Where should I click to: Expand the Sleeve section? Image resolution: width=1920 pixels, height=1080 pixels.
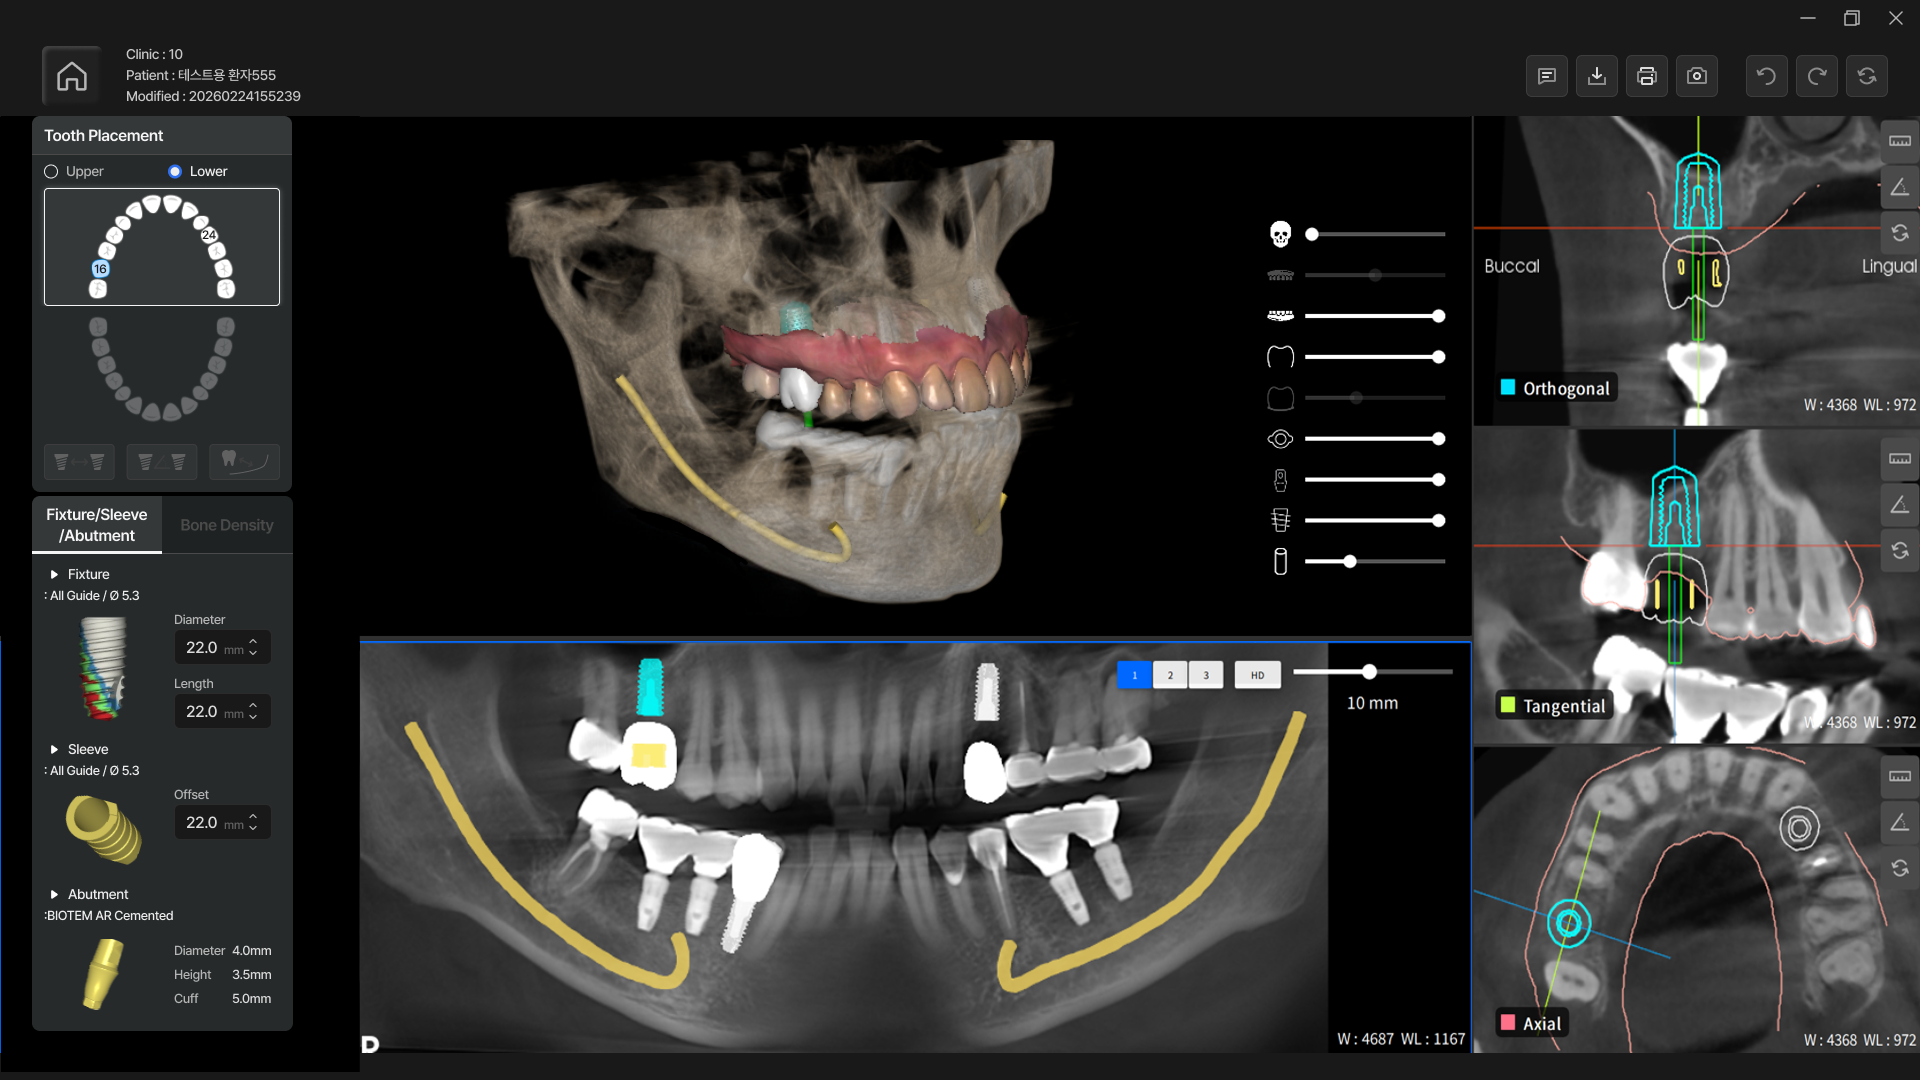[54, 750]
